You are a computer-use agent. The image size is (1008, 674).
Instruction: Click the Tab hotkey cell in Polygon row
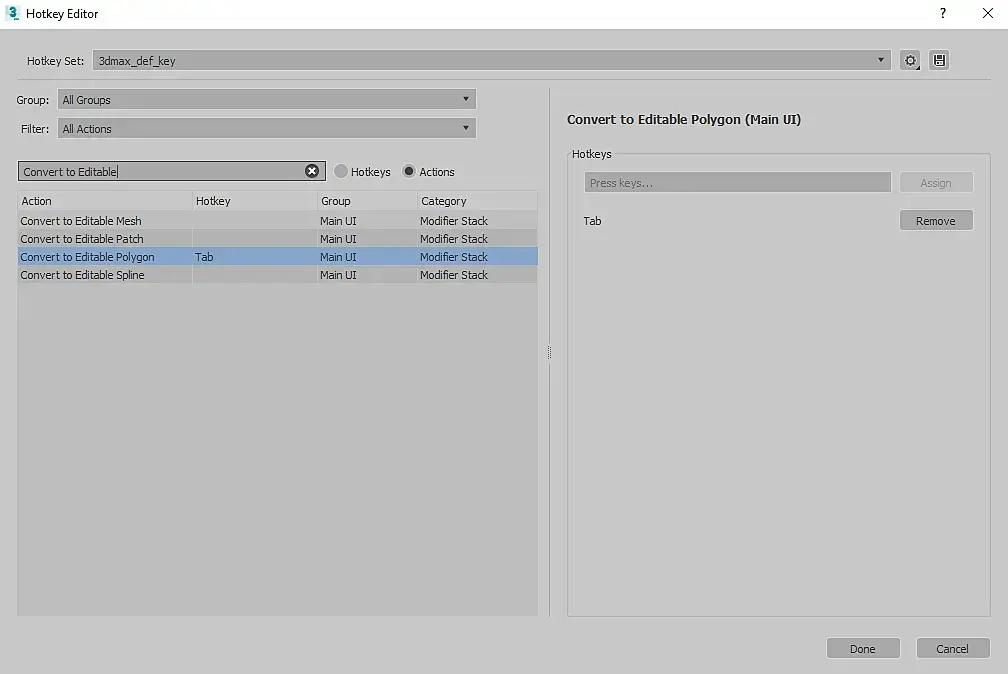(x=255, y=257)
